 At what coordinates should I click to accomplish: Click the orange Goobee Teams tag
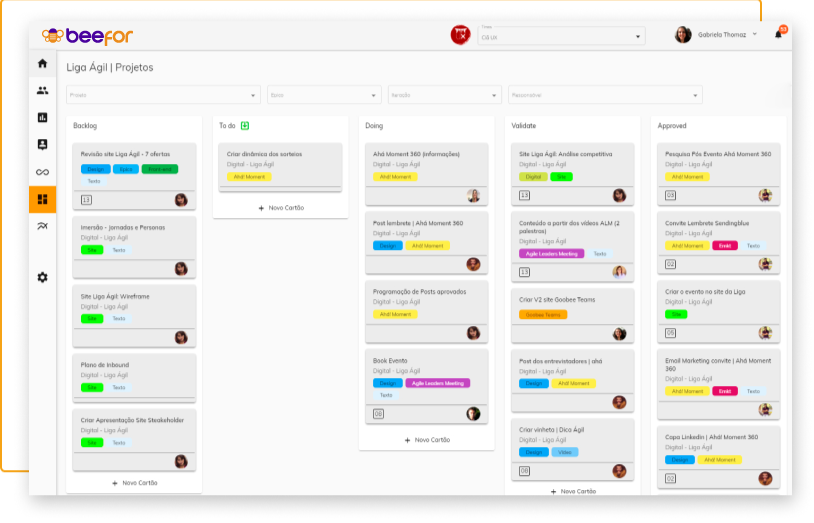(x=543, y=315)
